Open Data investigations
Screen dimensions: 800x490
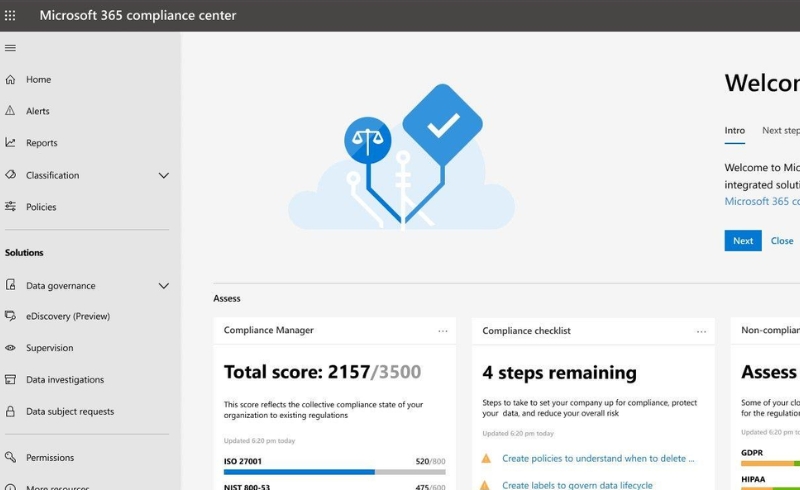click(65, 379)
